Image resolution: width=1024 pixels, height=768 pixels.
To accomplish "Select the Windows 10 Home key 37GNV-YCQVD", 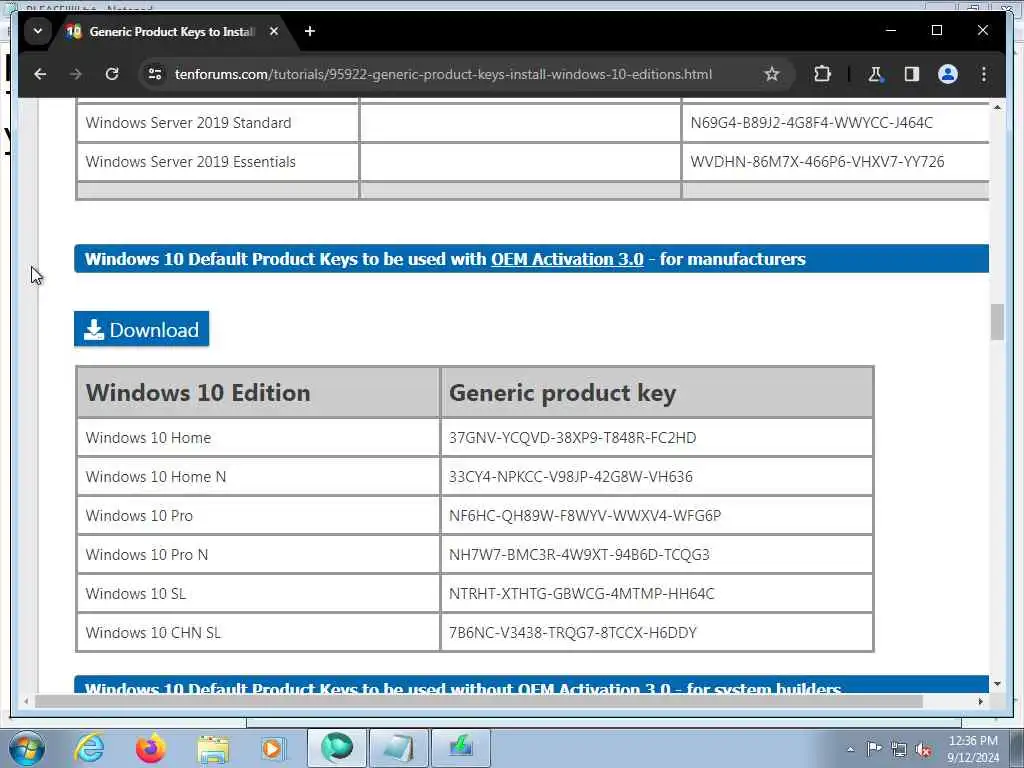I will tap(572, 438).
